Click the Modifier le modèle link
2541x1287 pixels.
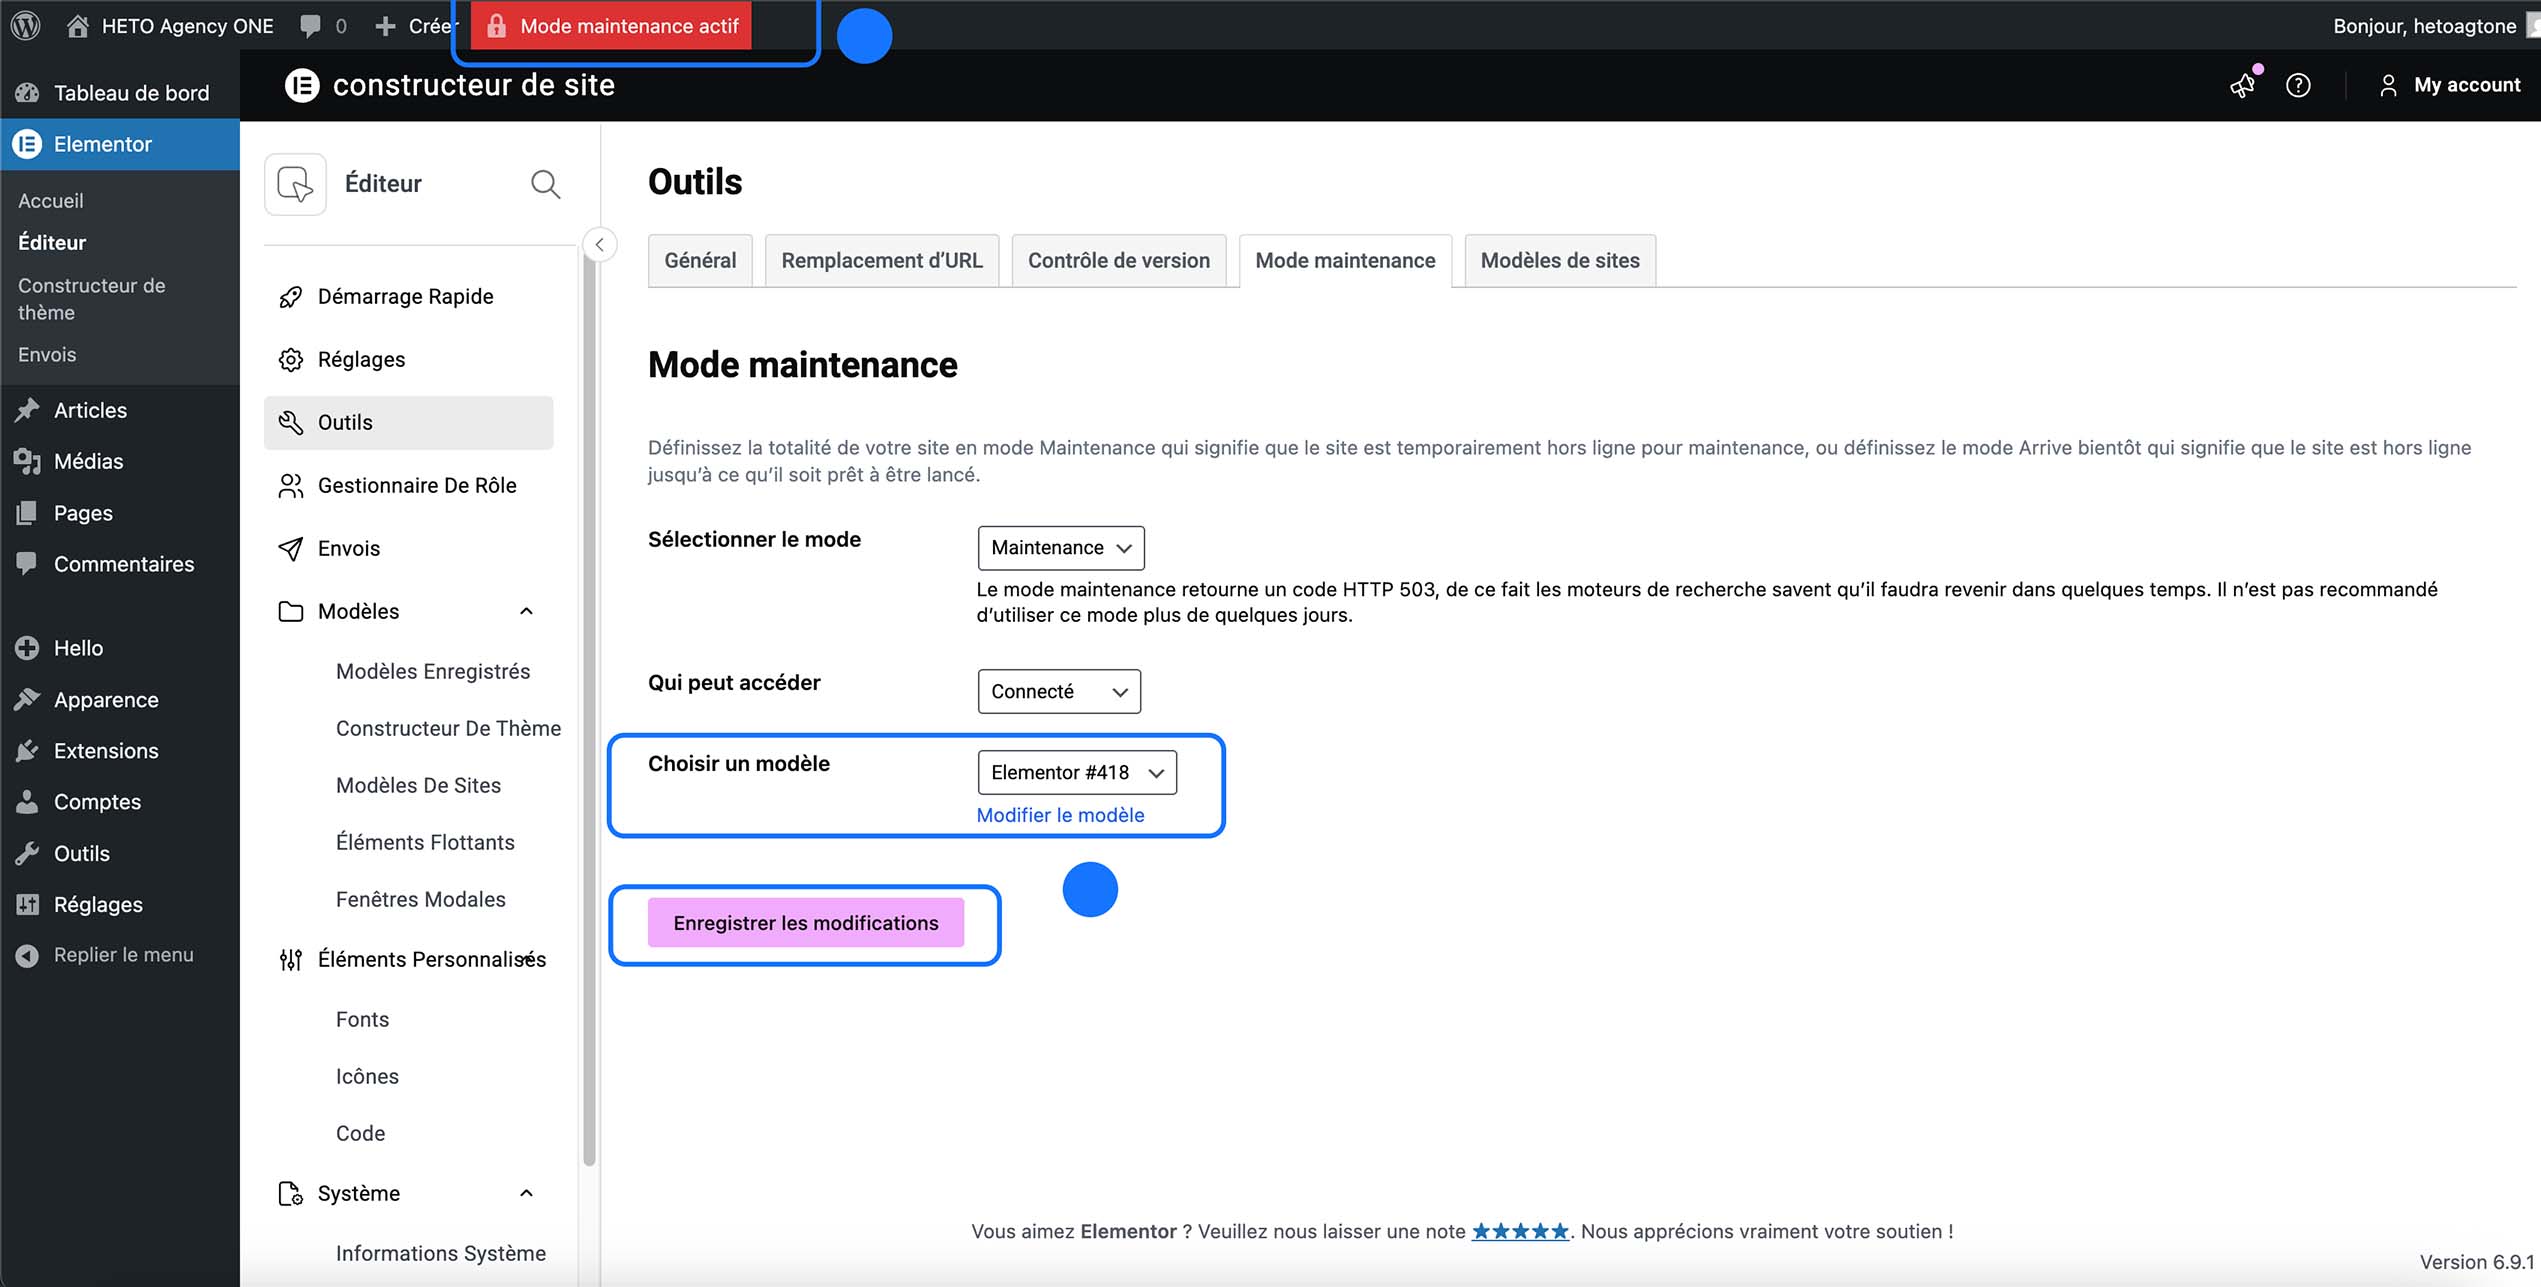1060,815
